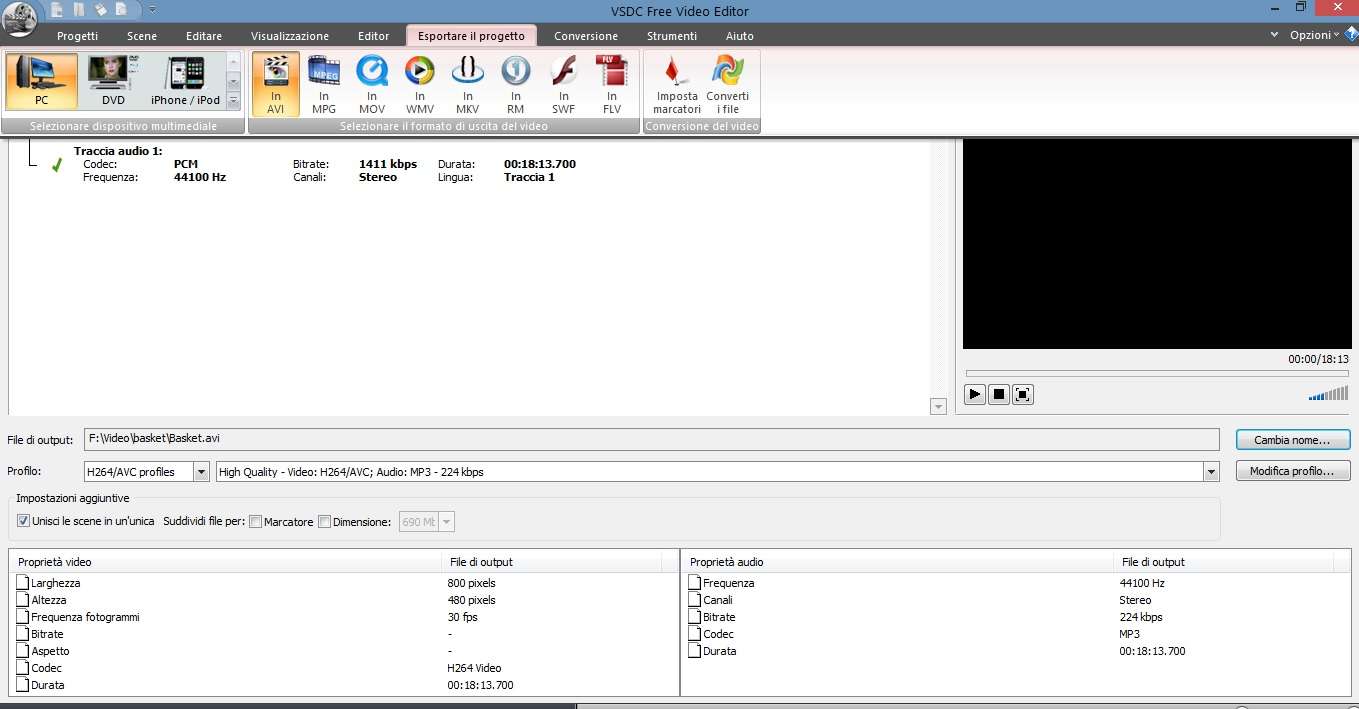Image resolution: width=1359 pixels, height=709 pixels.
Task: Select DVD as the multimedia device
Action: click(x=114, y=81)
